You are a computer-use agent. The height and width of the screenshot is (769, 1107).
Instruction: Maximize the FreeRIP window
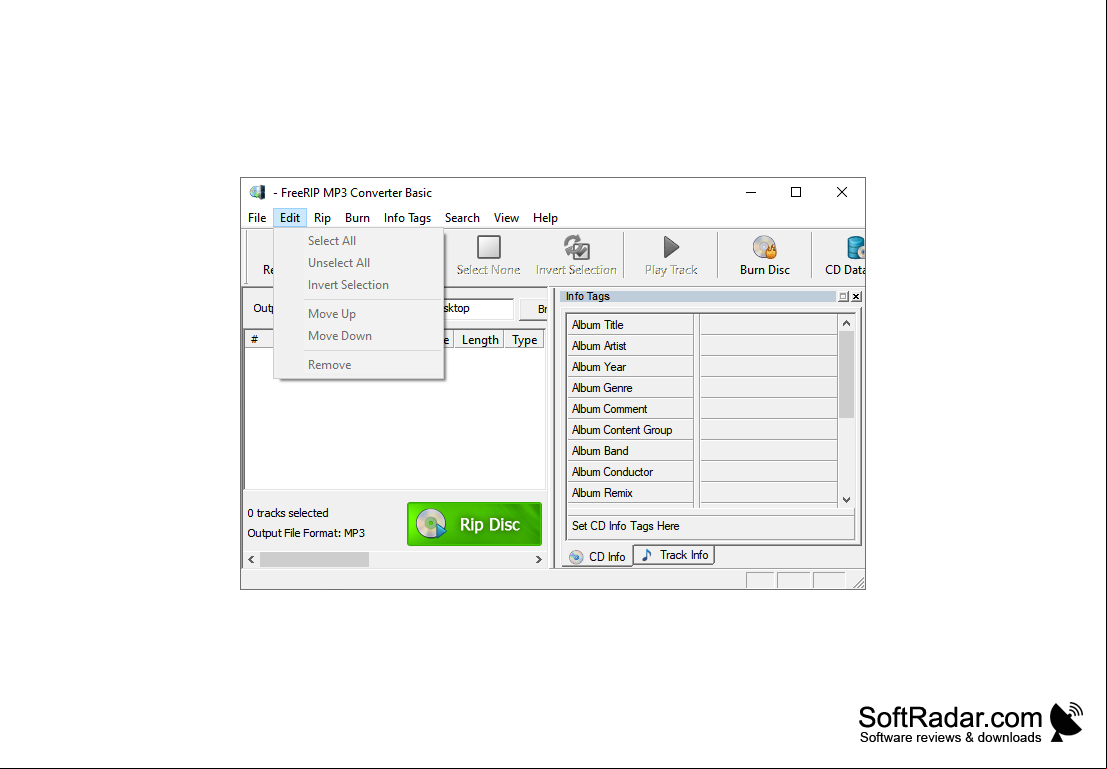pyautogui.click(x=796, y=192)
